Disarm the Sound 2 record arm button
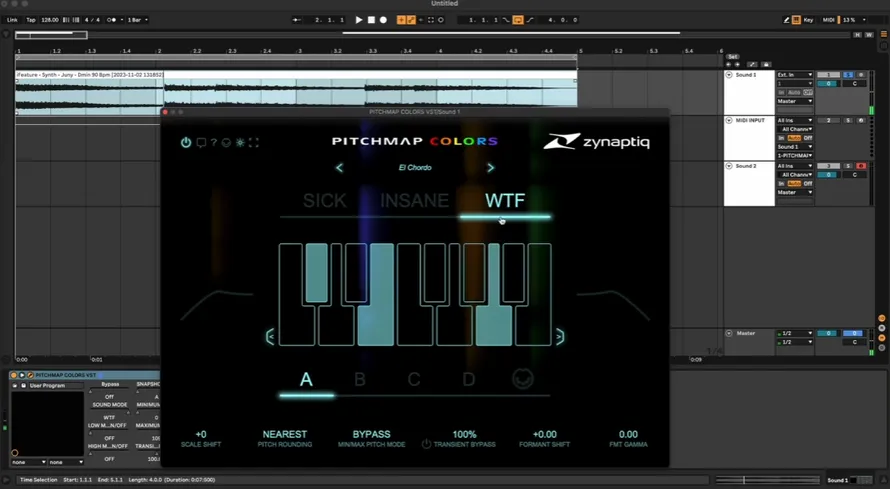The image size is (890, 489). (861, 166)
